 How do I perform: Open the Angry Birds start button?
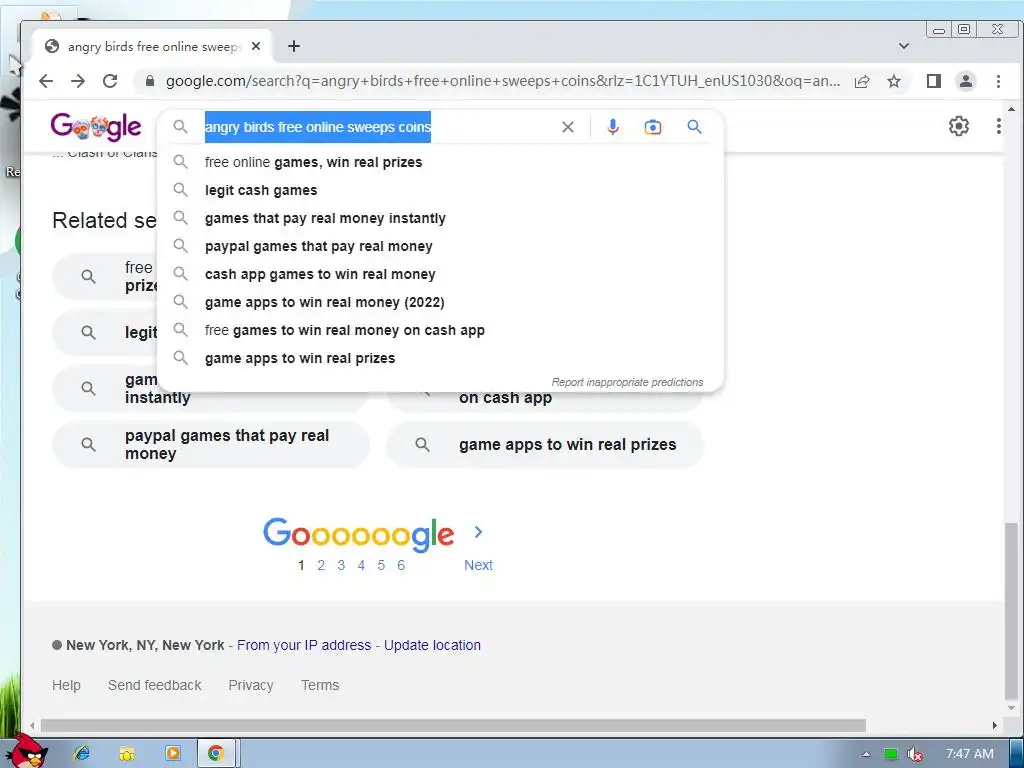pos(28,752)
